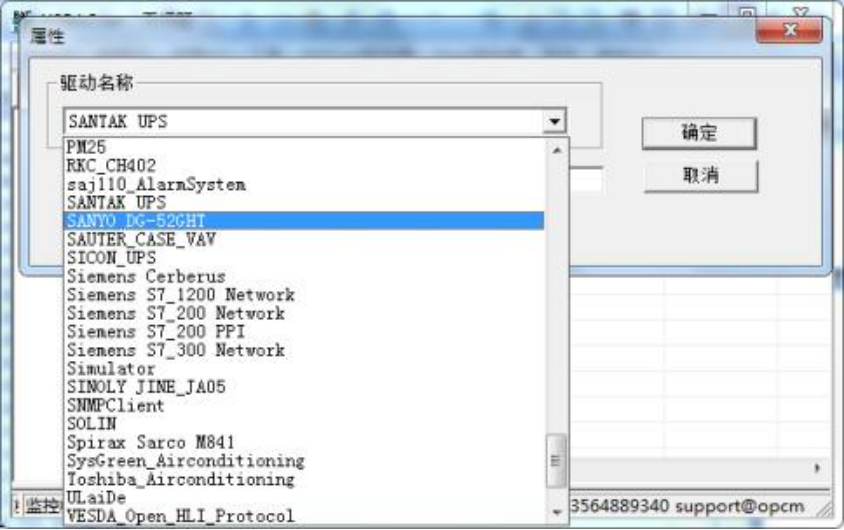Click the support@opcm status bar text
This screenshot has height=530, width=844.
tap(740, 506)
